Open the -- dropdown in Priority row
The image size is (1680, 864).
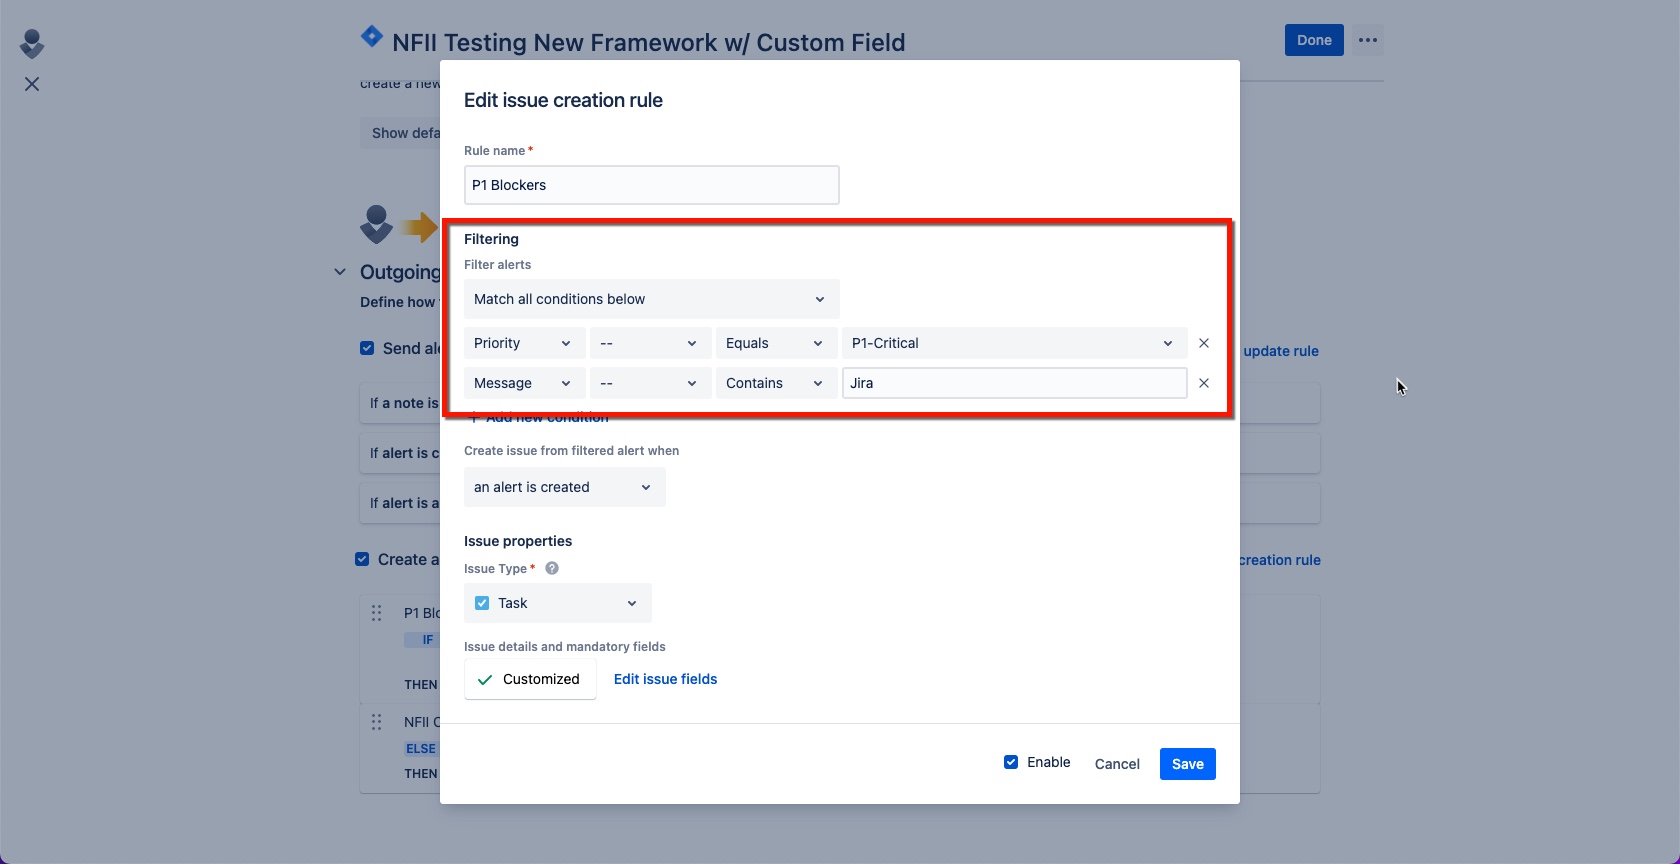click(651, 343)
